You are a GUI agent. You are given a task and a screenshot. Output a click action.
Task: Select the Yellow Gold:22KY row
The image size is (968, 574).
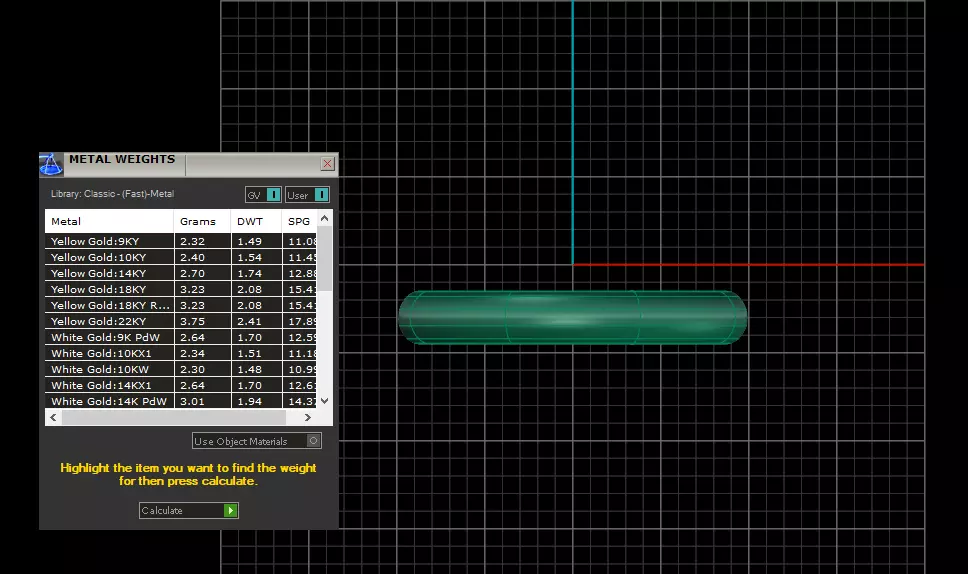(180, 322)
